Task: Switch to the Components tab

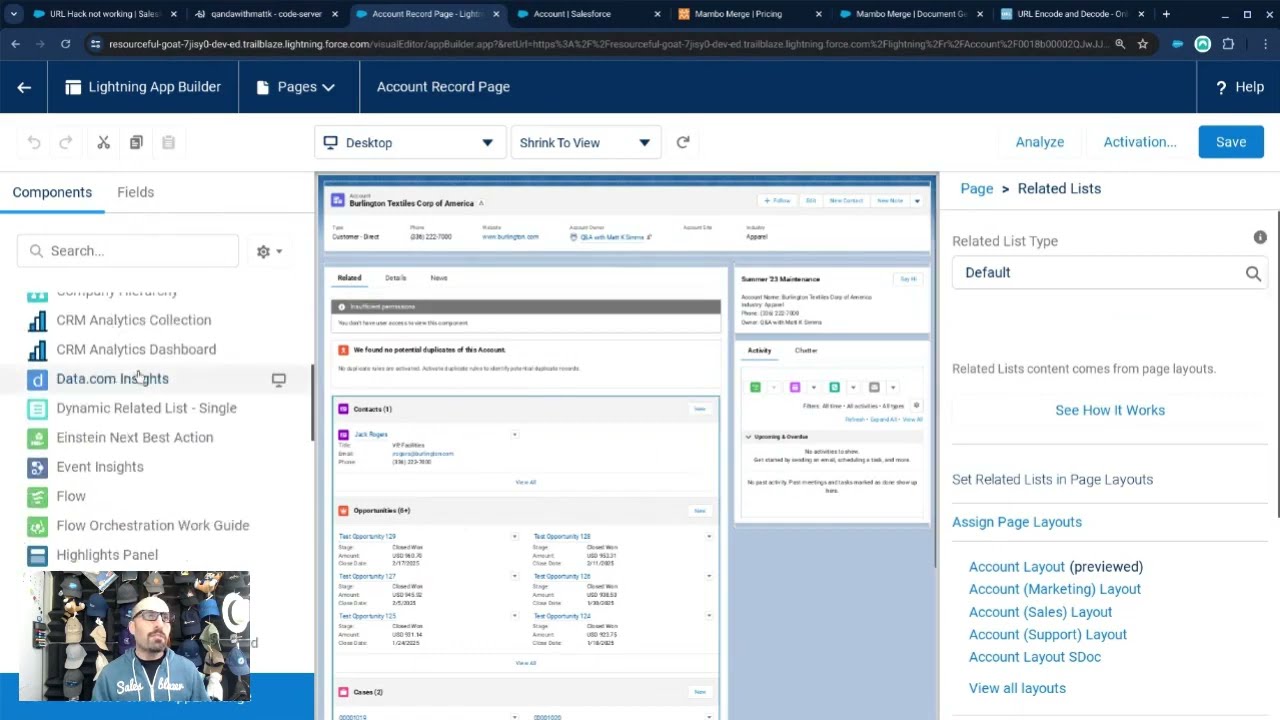Action: point(52,192)
